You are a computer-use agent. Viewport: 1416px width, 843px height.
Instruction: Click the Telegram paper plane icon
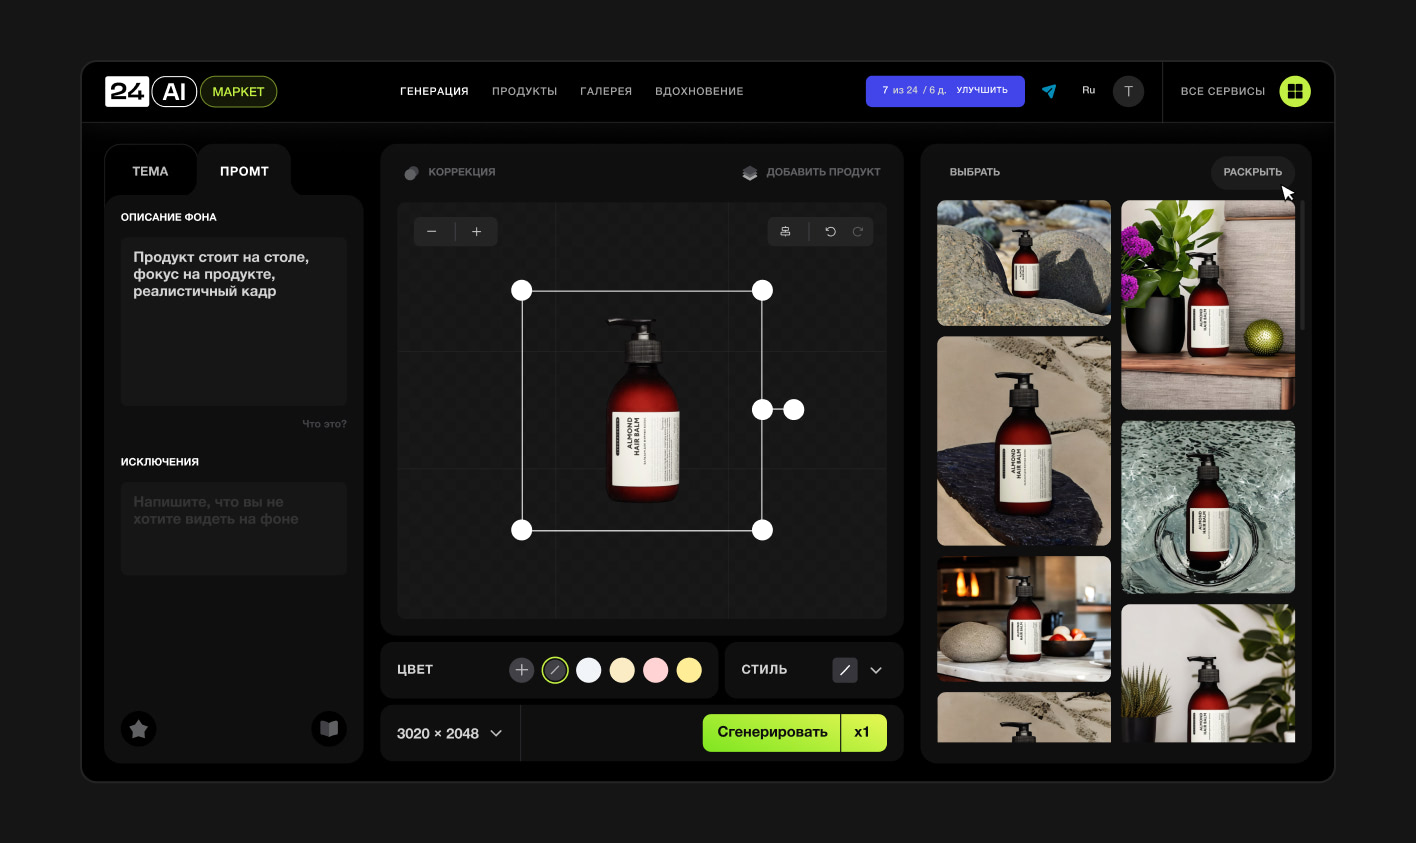pos(1049,91)
